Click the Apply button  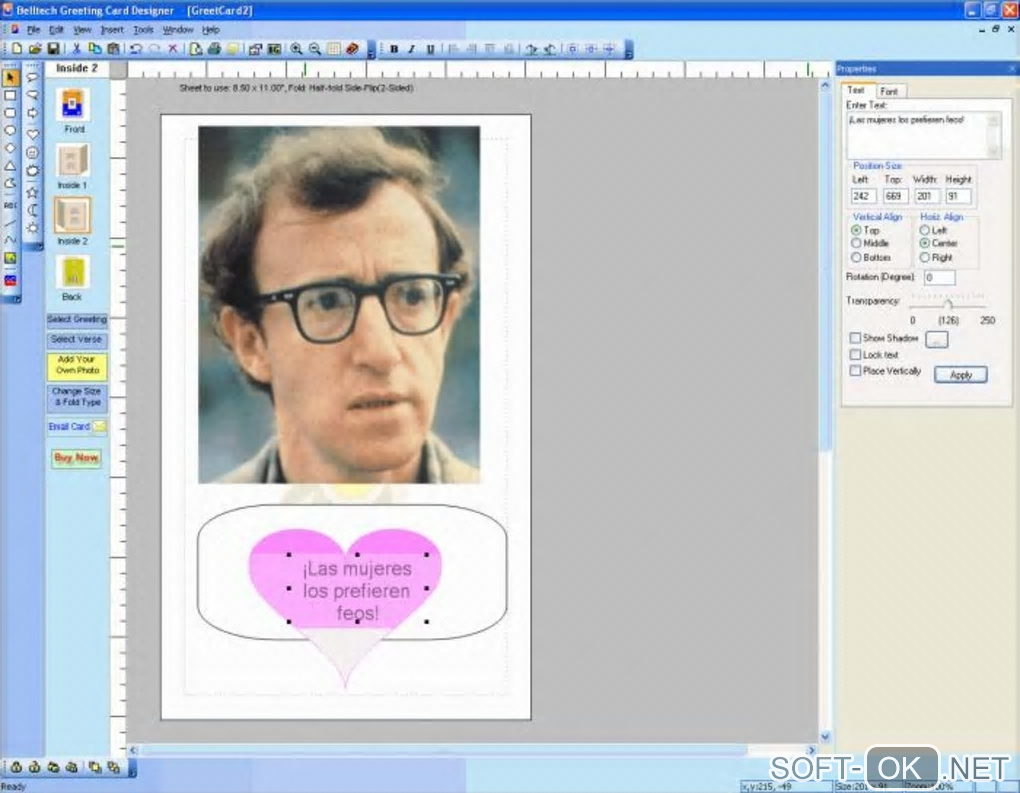(961, 375)
